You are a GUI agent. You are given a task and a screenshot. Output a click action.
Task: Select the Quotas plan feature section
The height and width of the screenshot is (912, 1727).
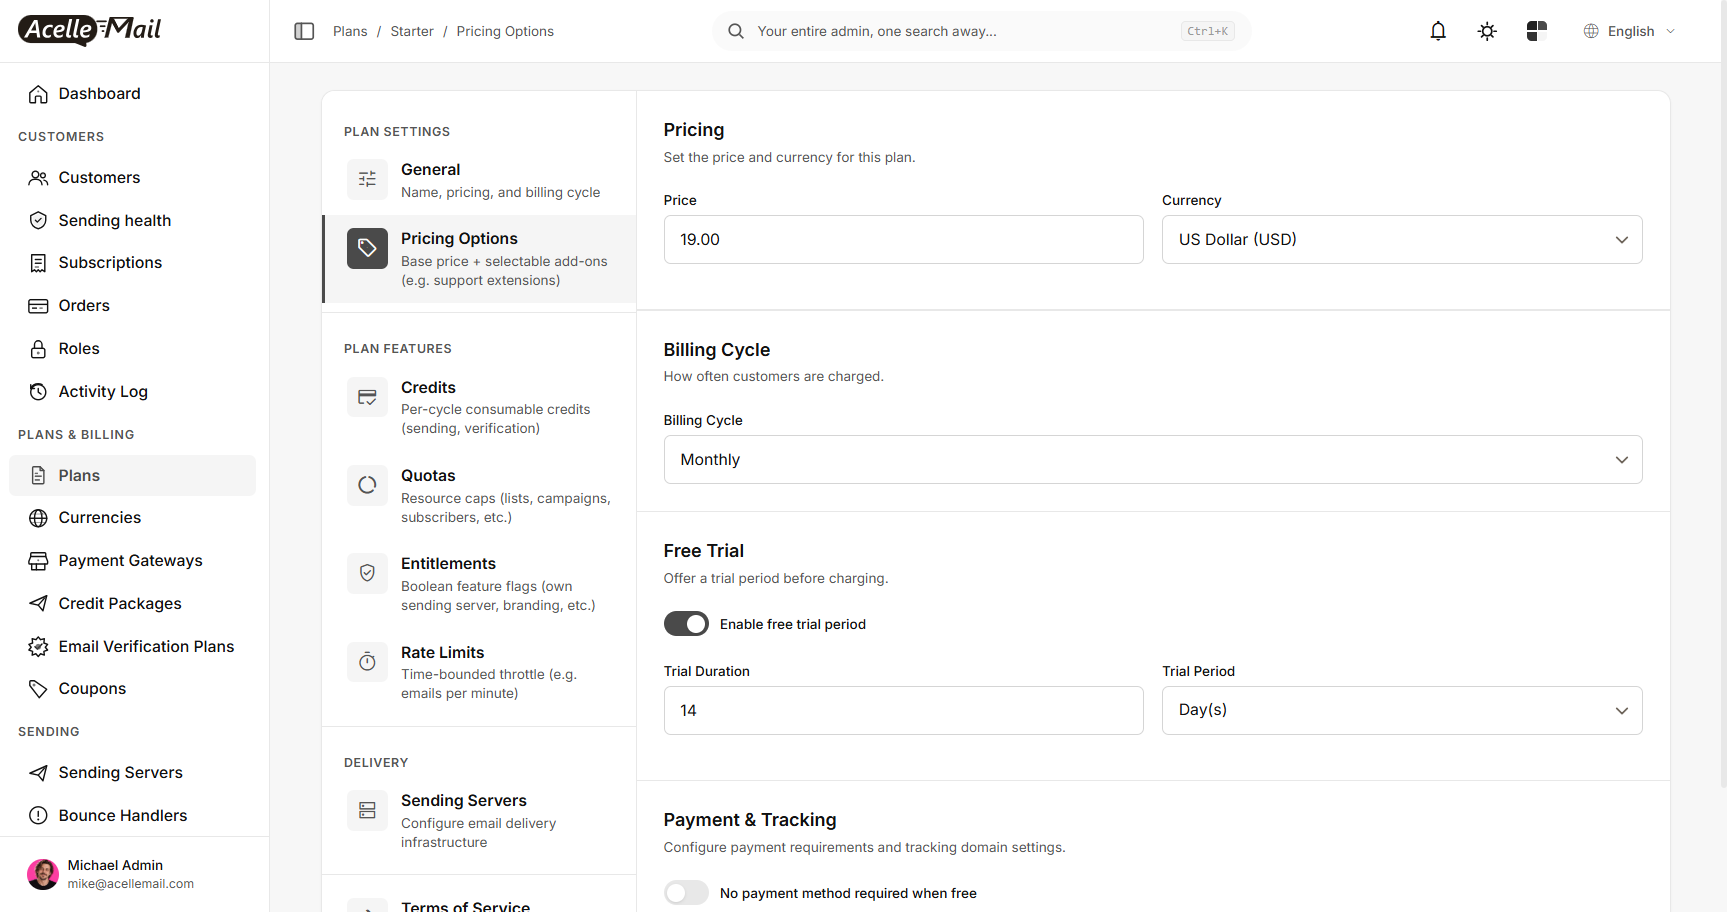(479, 495)
